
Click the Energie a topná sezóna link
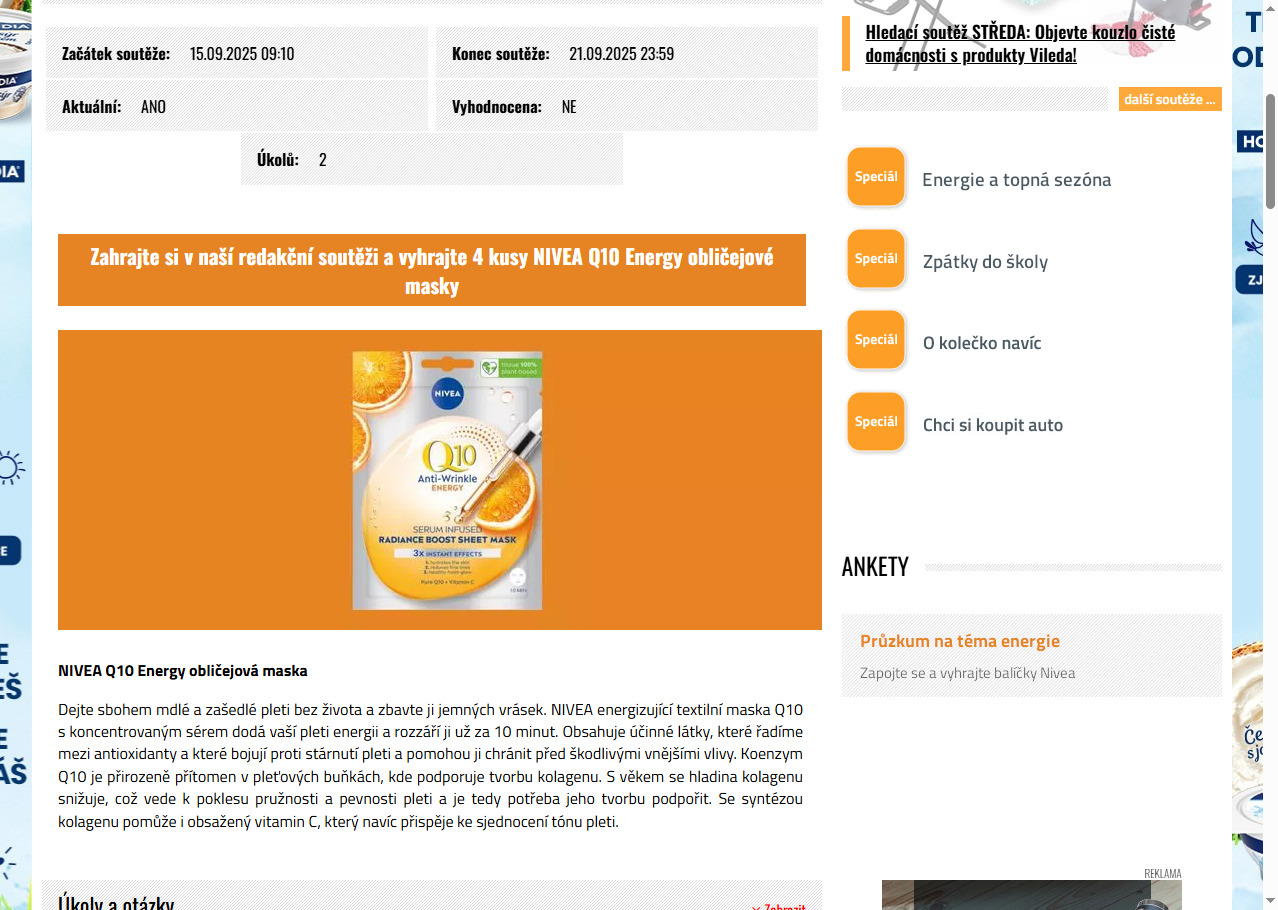(x=1016, y=180)
